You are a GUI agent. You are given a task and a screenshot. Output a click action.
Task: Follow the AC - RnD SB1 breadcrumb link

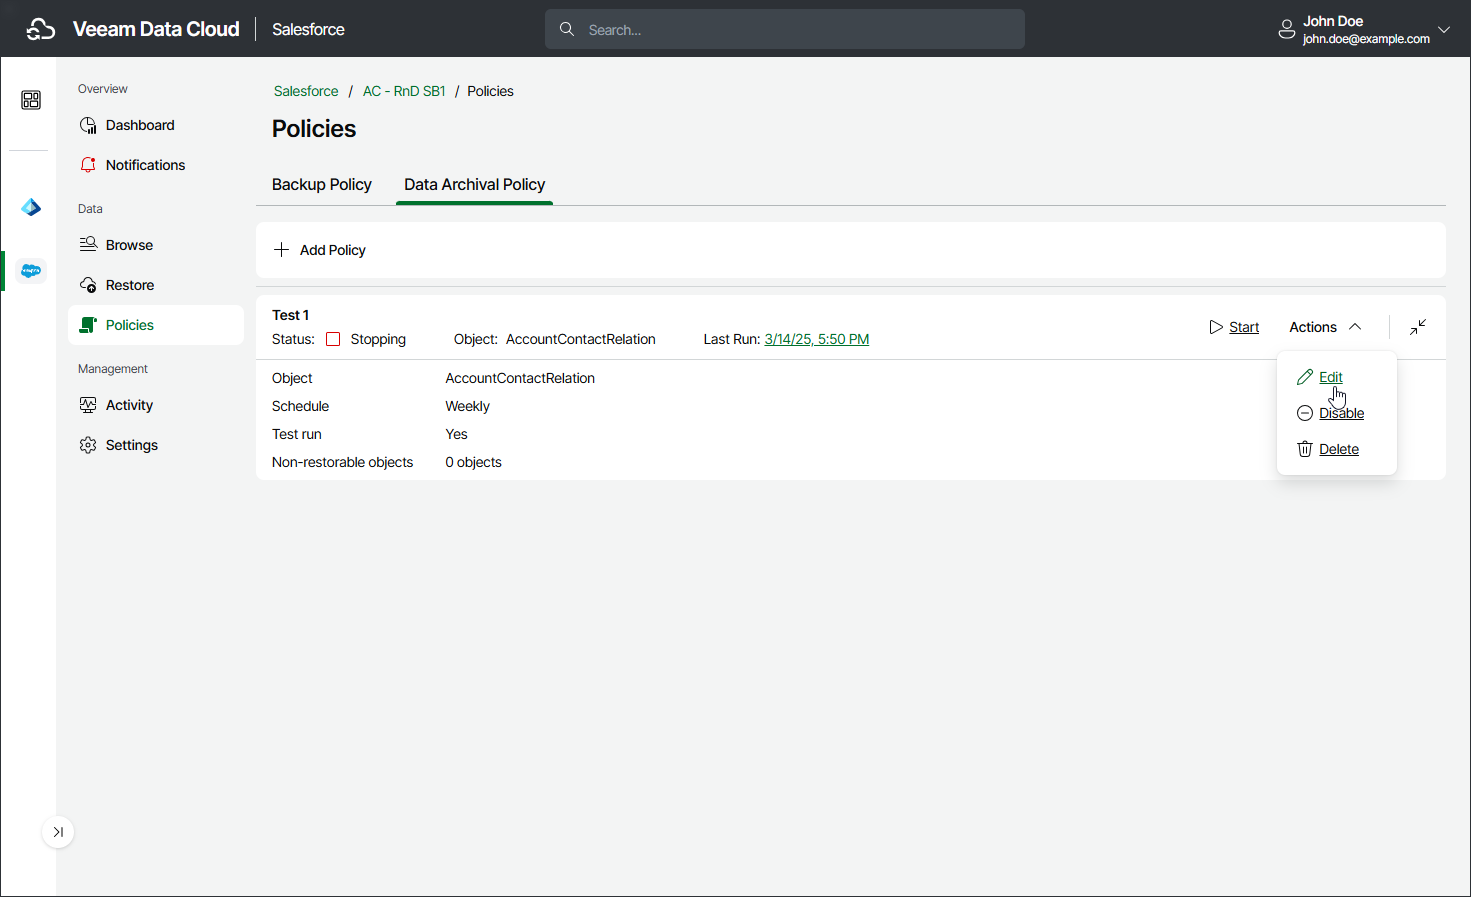[404, 91]
